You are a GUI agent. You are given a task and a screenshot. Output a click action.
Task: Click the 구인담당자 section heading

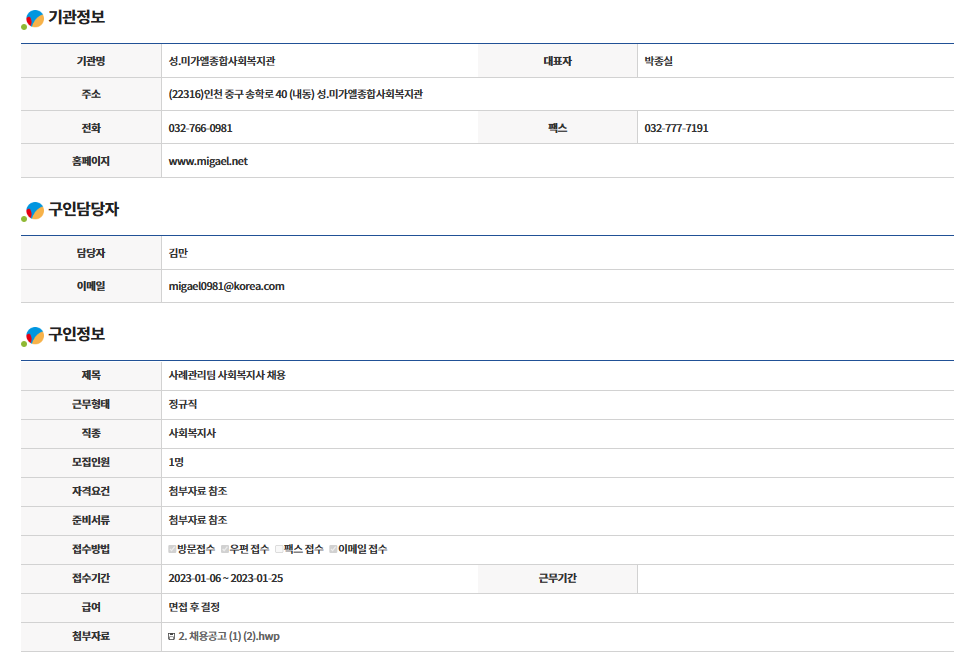[x=83, y=209]
